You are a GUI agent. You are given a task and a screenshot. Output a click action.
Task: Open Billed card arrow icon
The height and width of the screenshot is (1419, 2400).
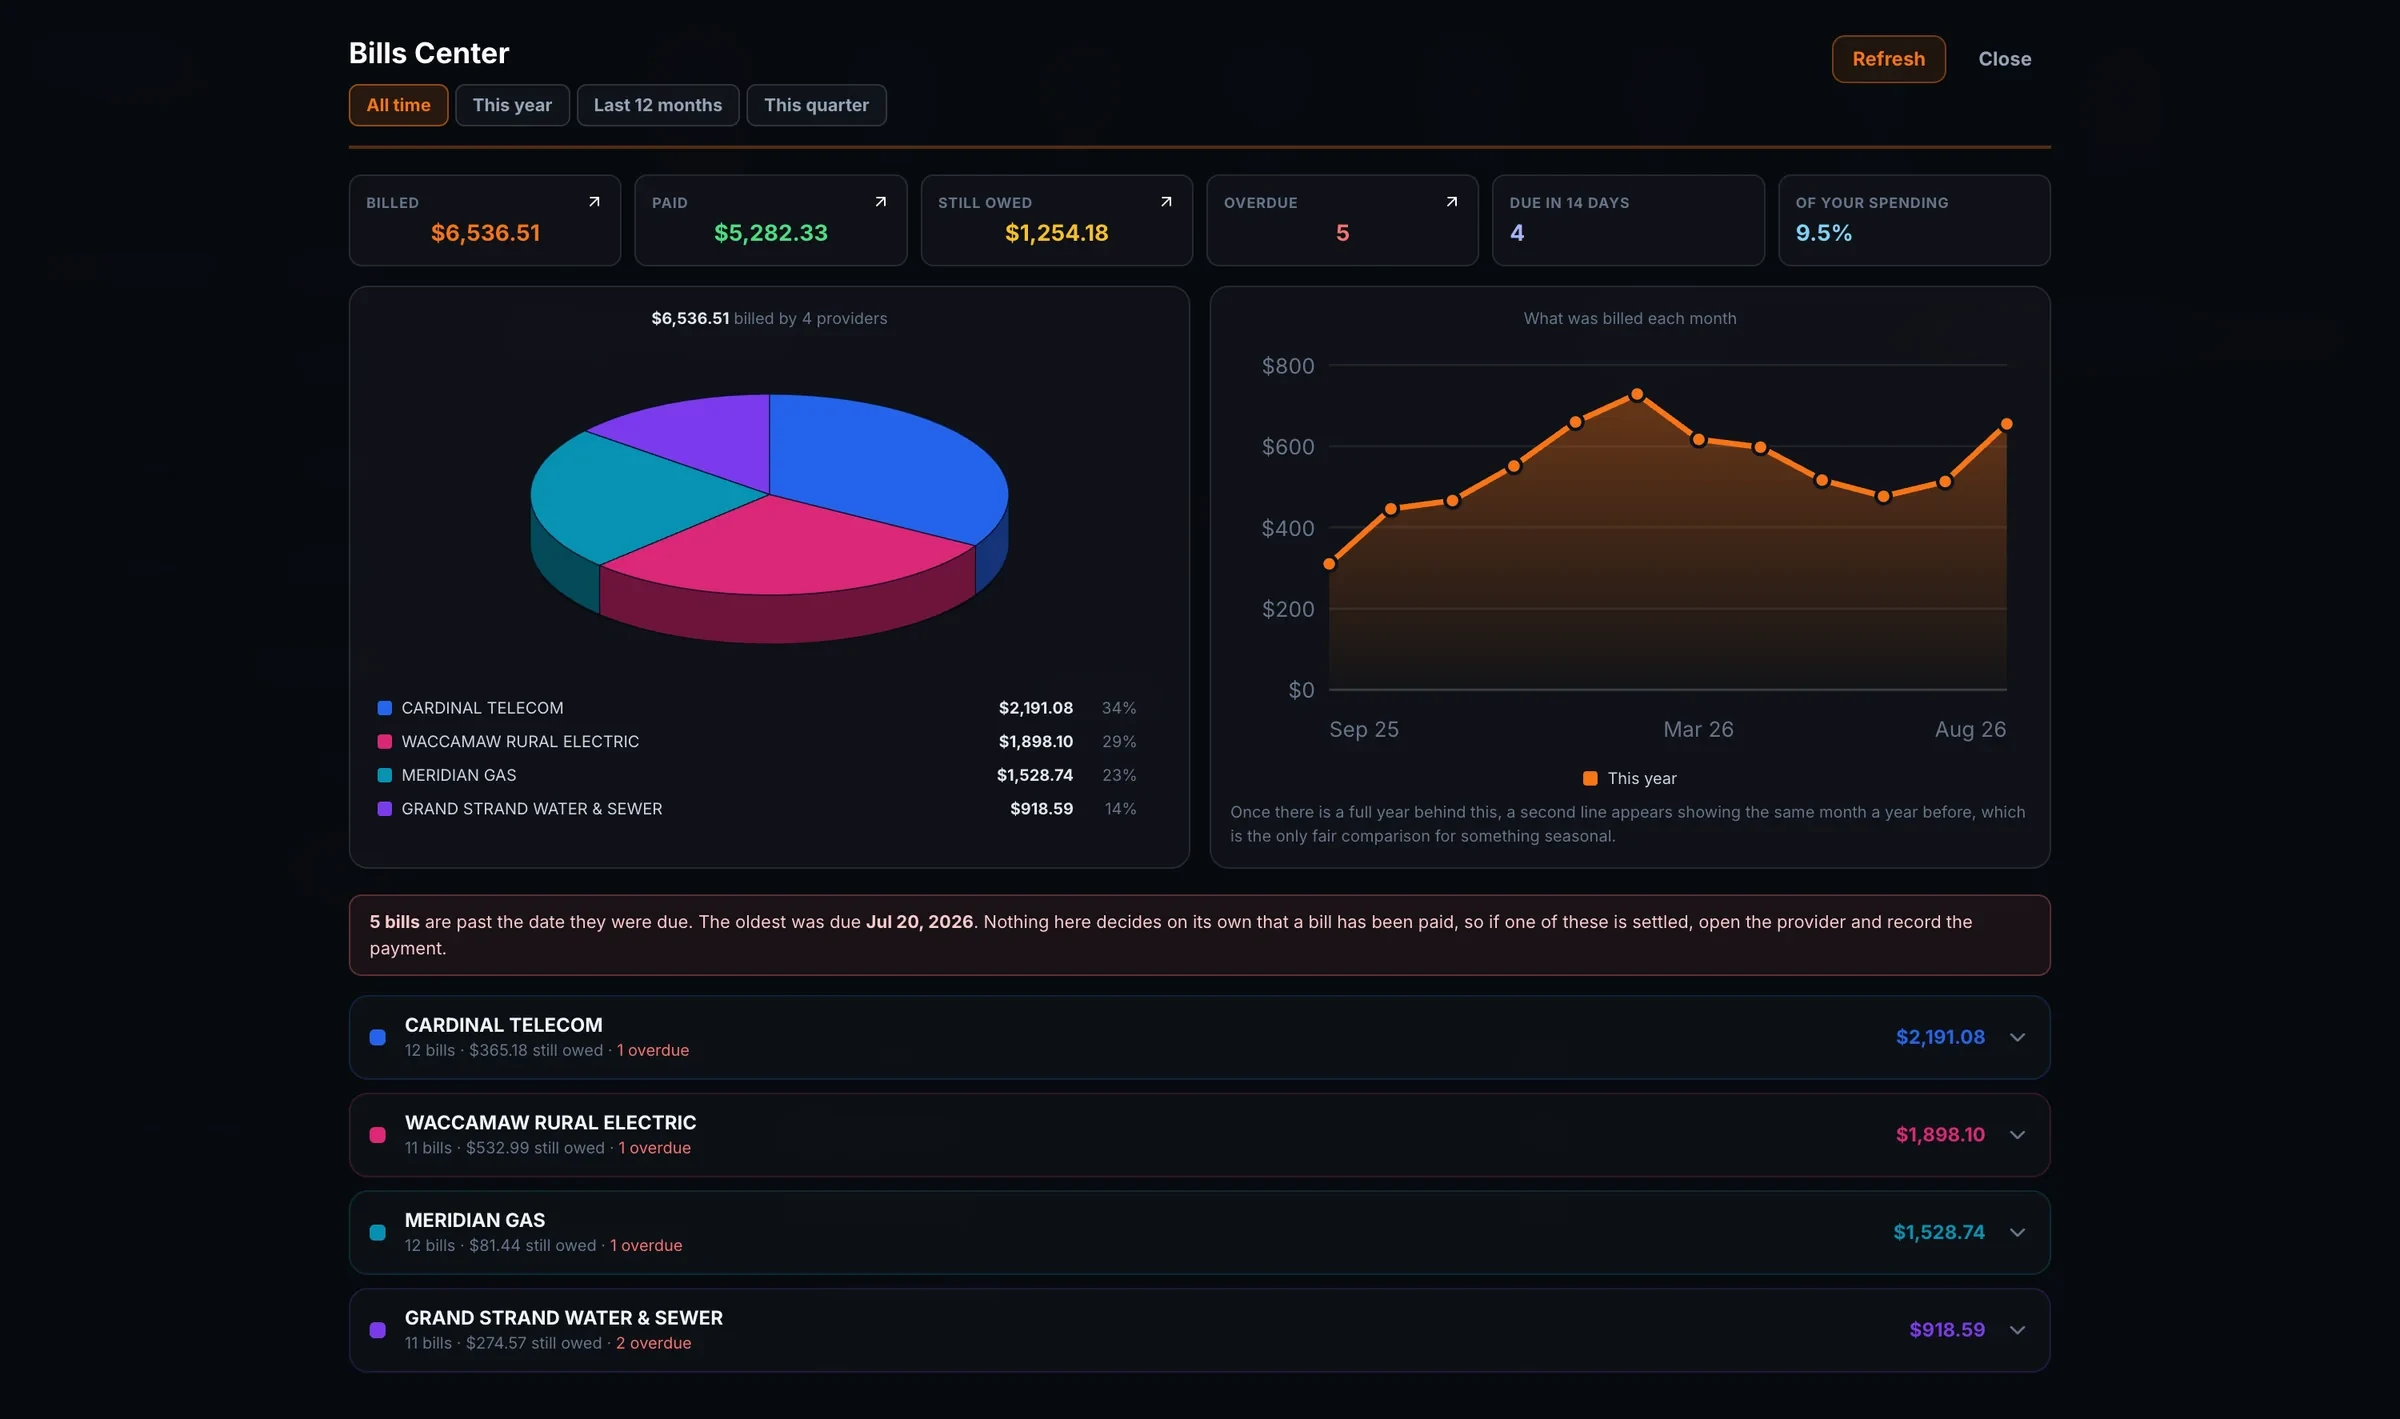click(x=594, y=202)
